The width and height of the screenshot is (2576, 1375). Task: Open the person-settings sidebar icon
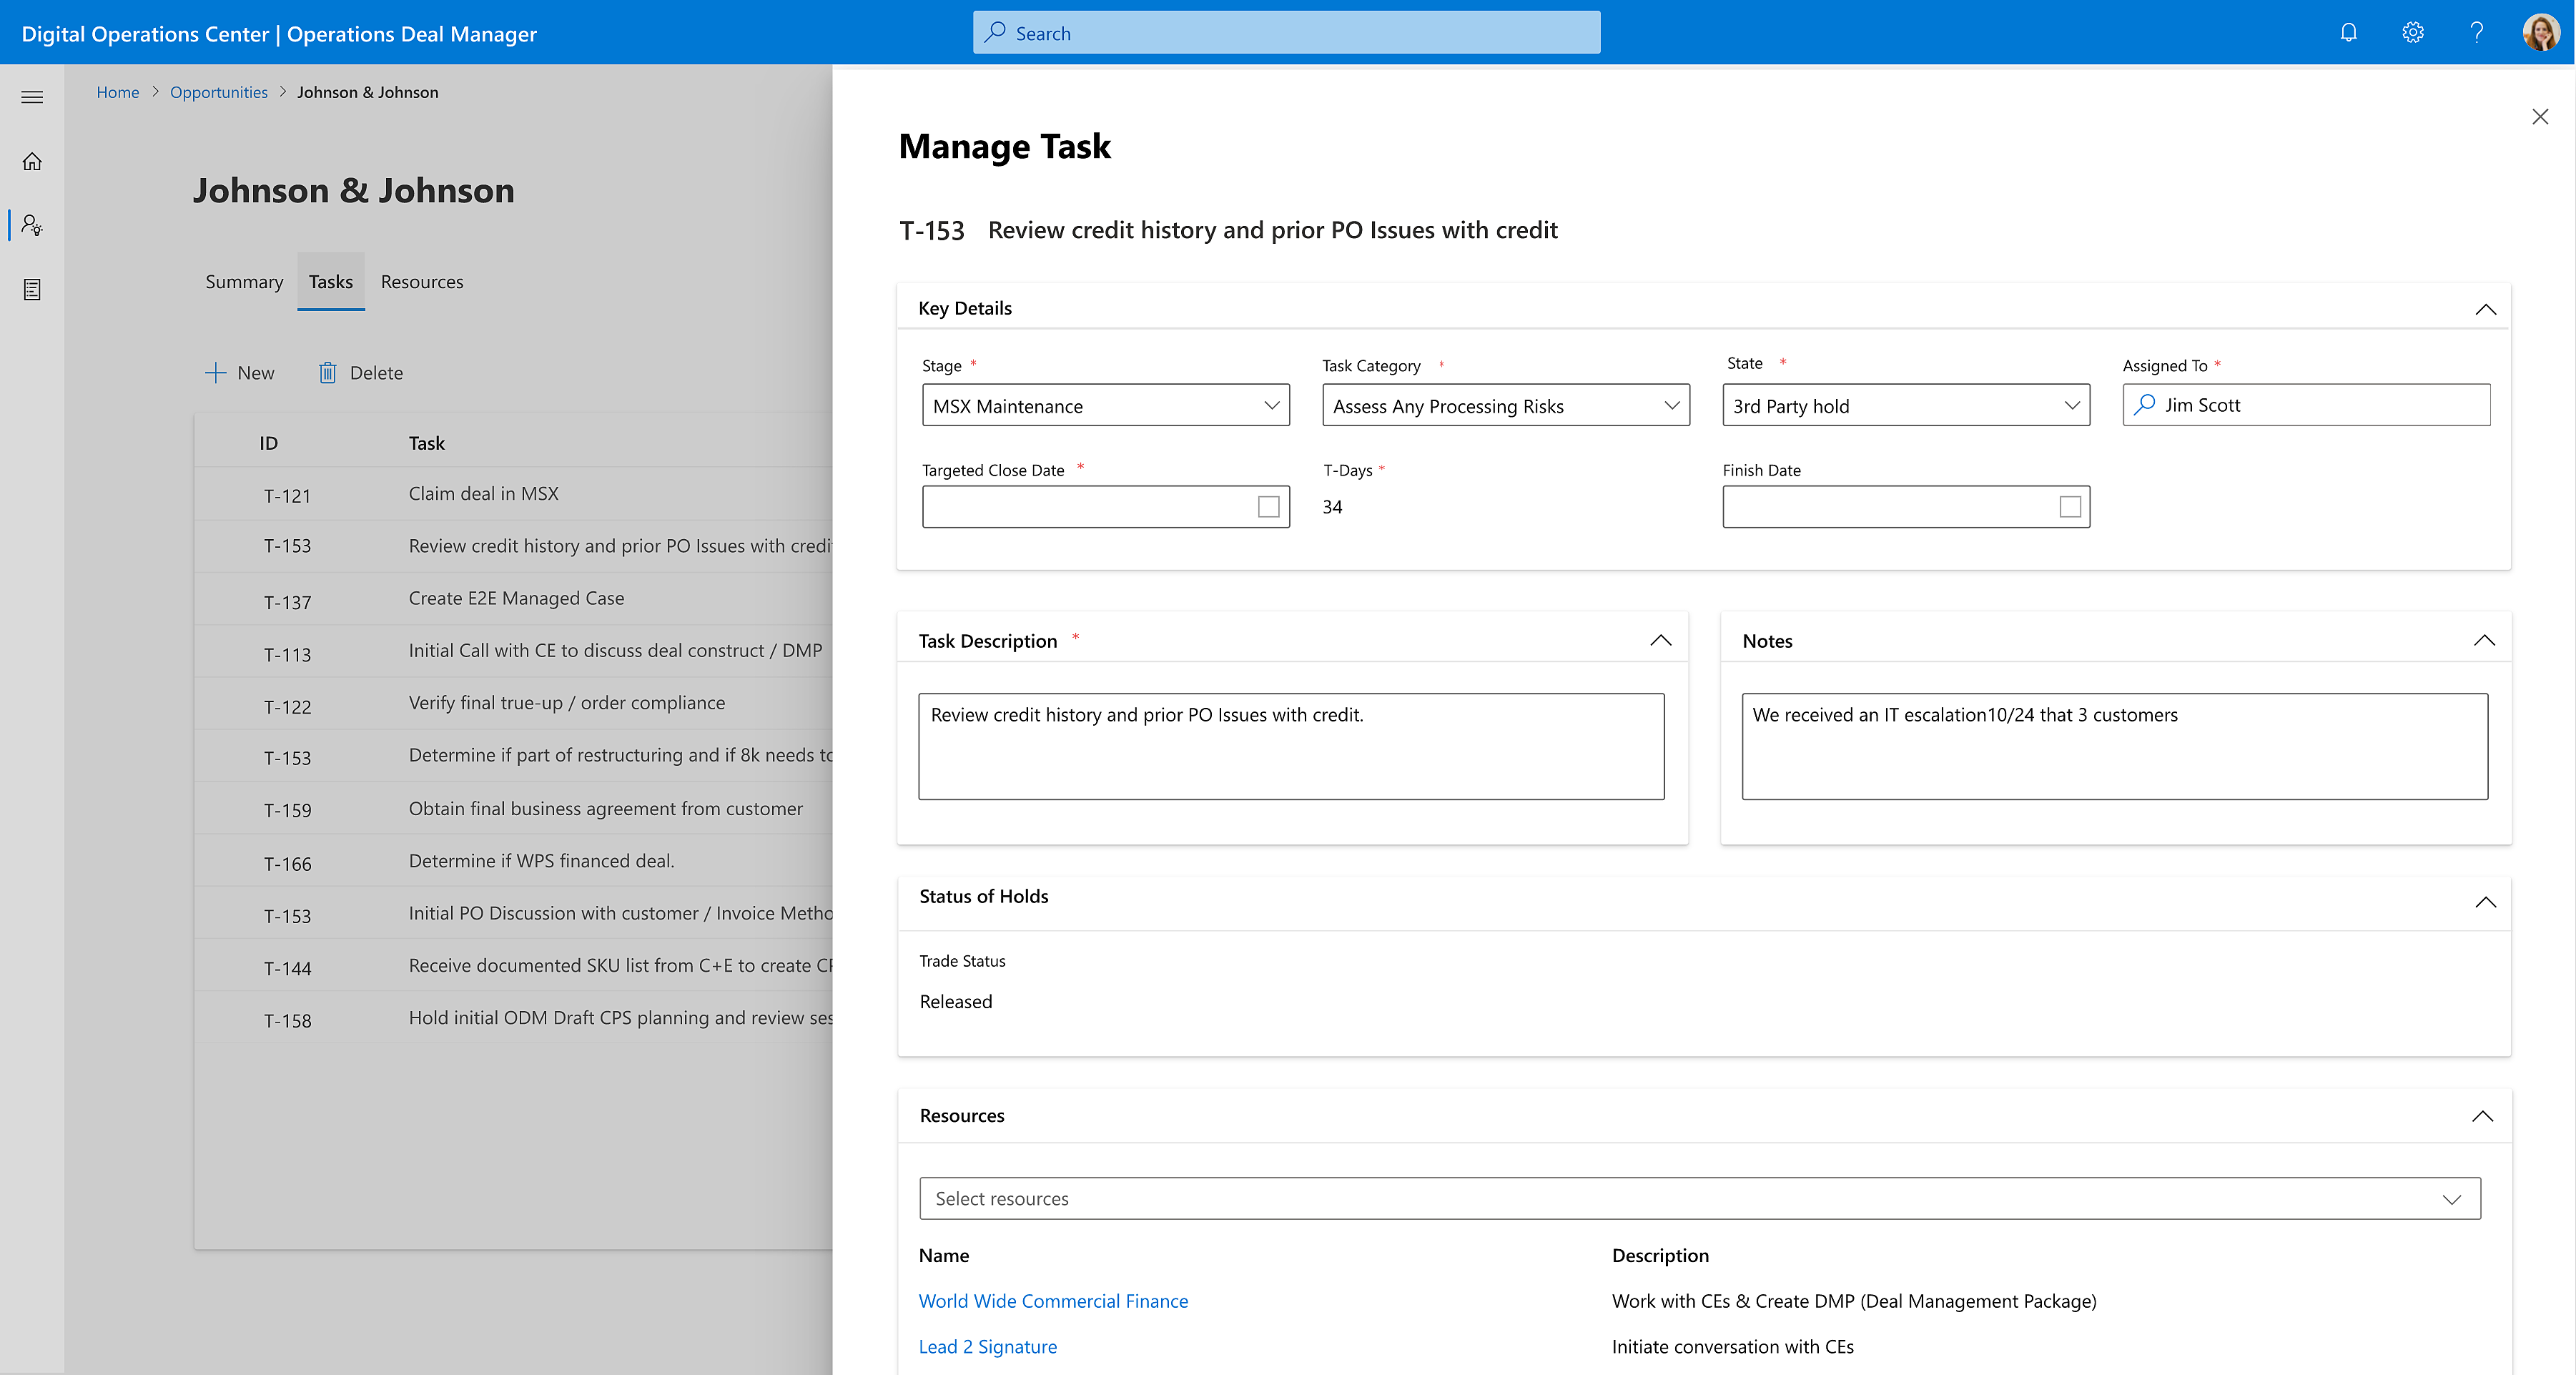[x=32, y=225]
